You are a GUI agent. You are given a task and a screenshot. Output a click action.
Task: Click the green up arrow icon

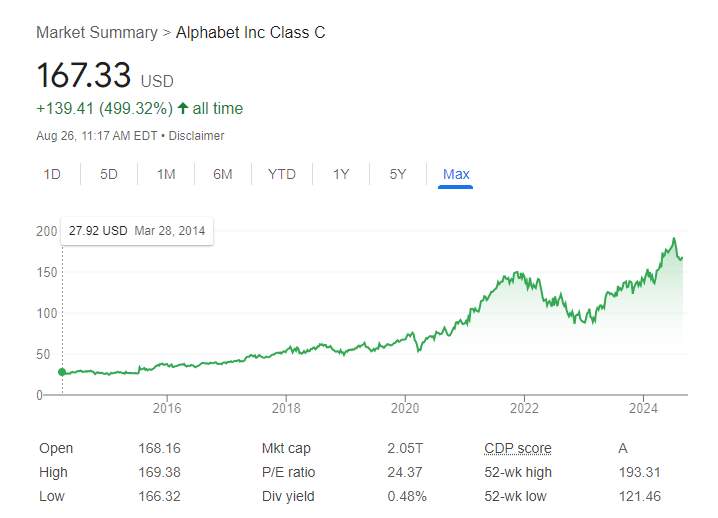[183, 108]
